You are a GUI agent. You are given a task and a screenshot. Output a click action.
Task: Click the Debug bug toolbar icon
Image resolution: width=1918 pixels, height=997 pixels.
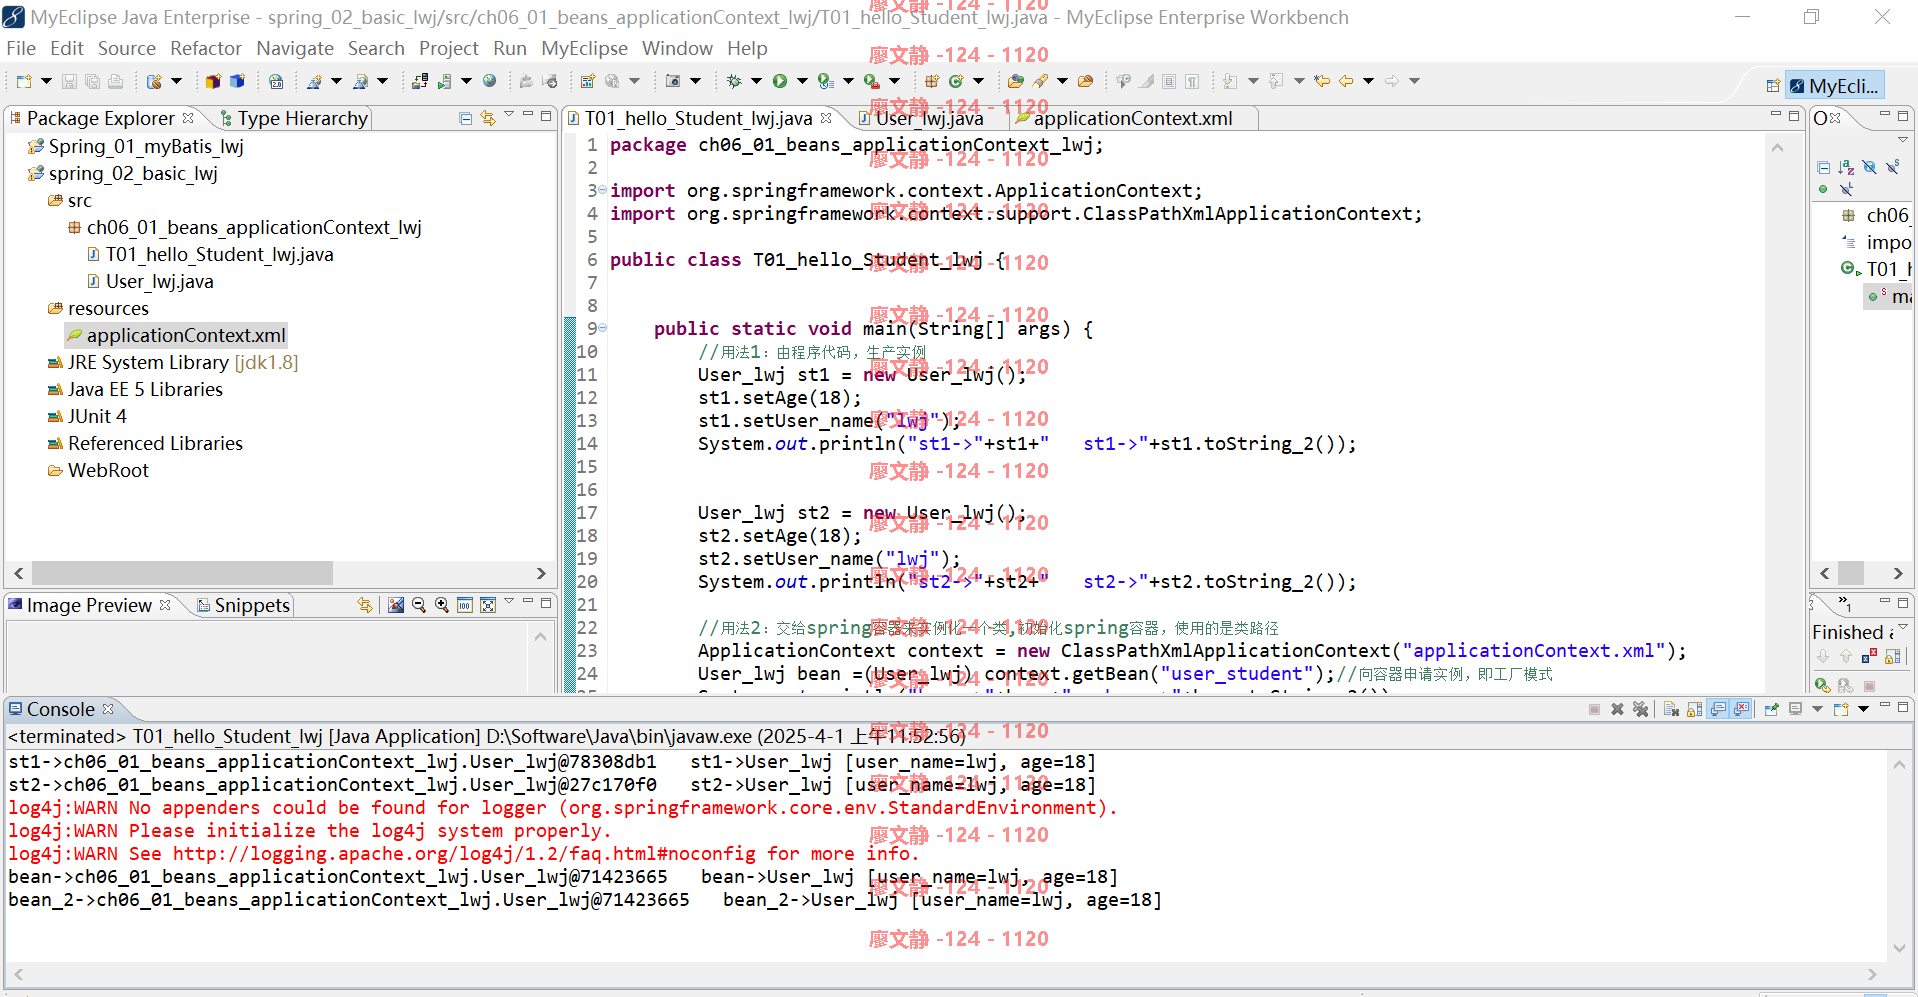point(734,81)
